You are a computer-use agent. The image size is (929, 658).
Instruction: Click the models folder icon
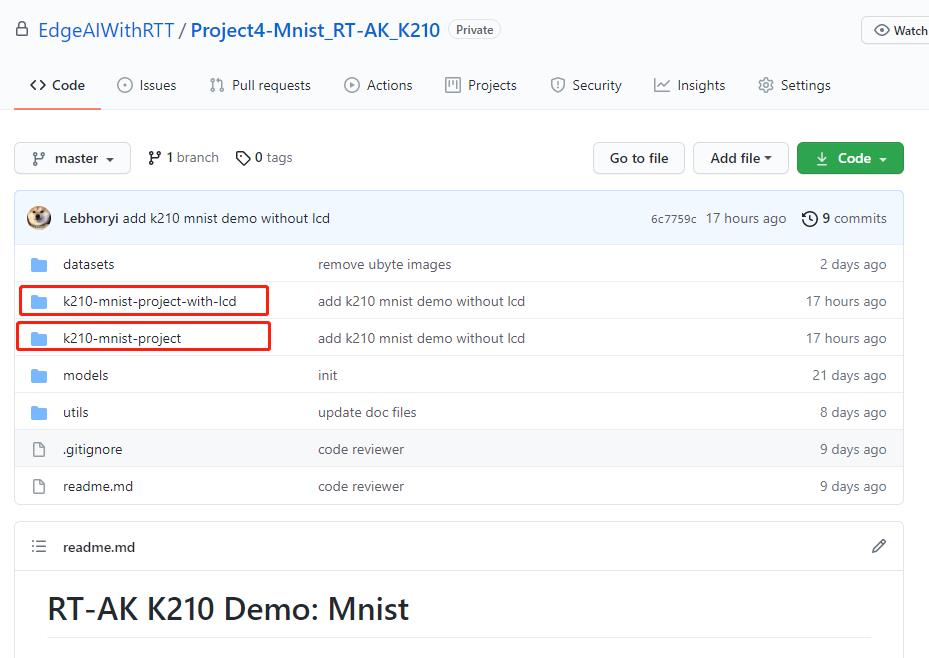39,375
